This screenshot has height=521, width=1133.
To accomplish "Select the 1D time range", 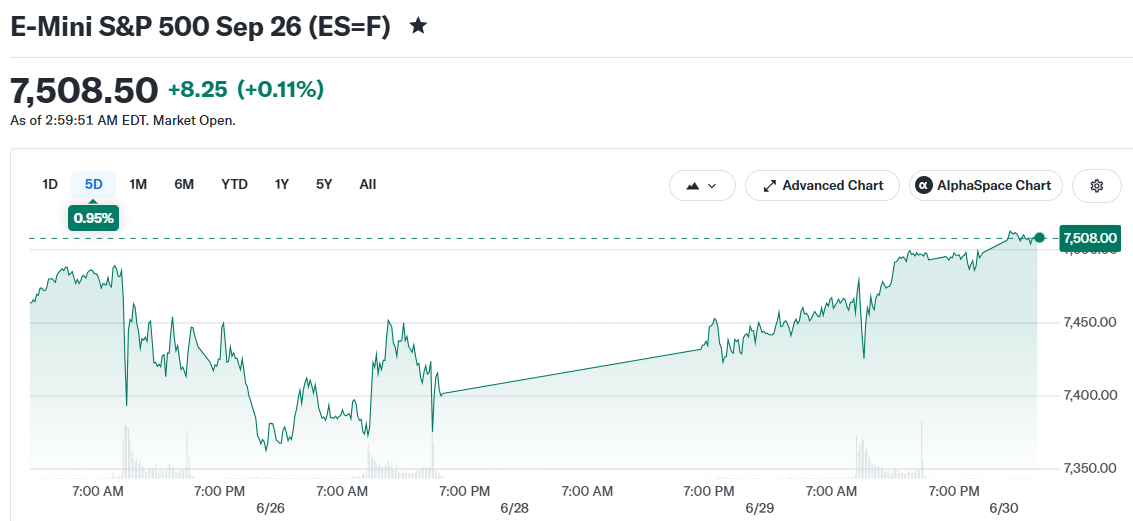I will pyautogui.click(x=50, y=184).
